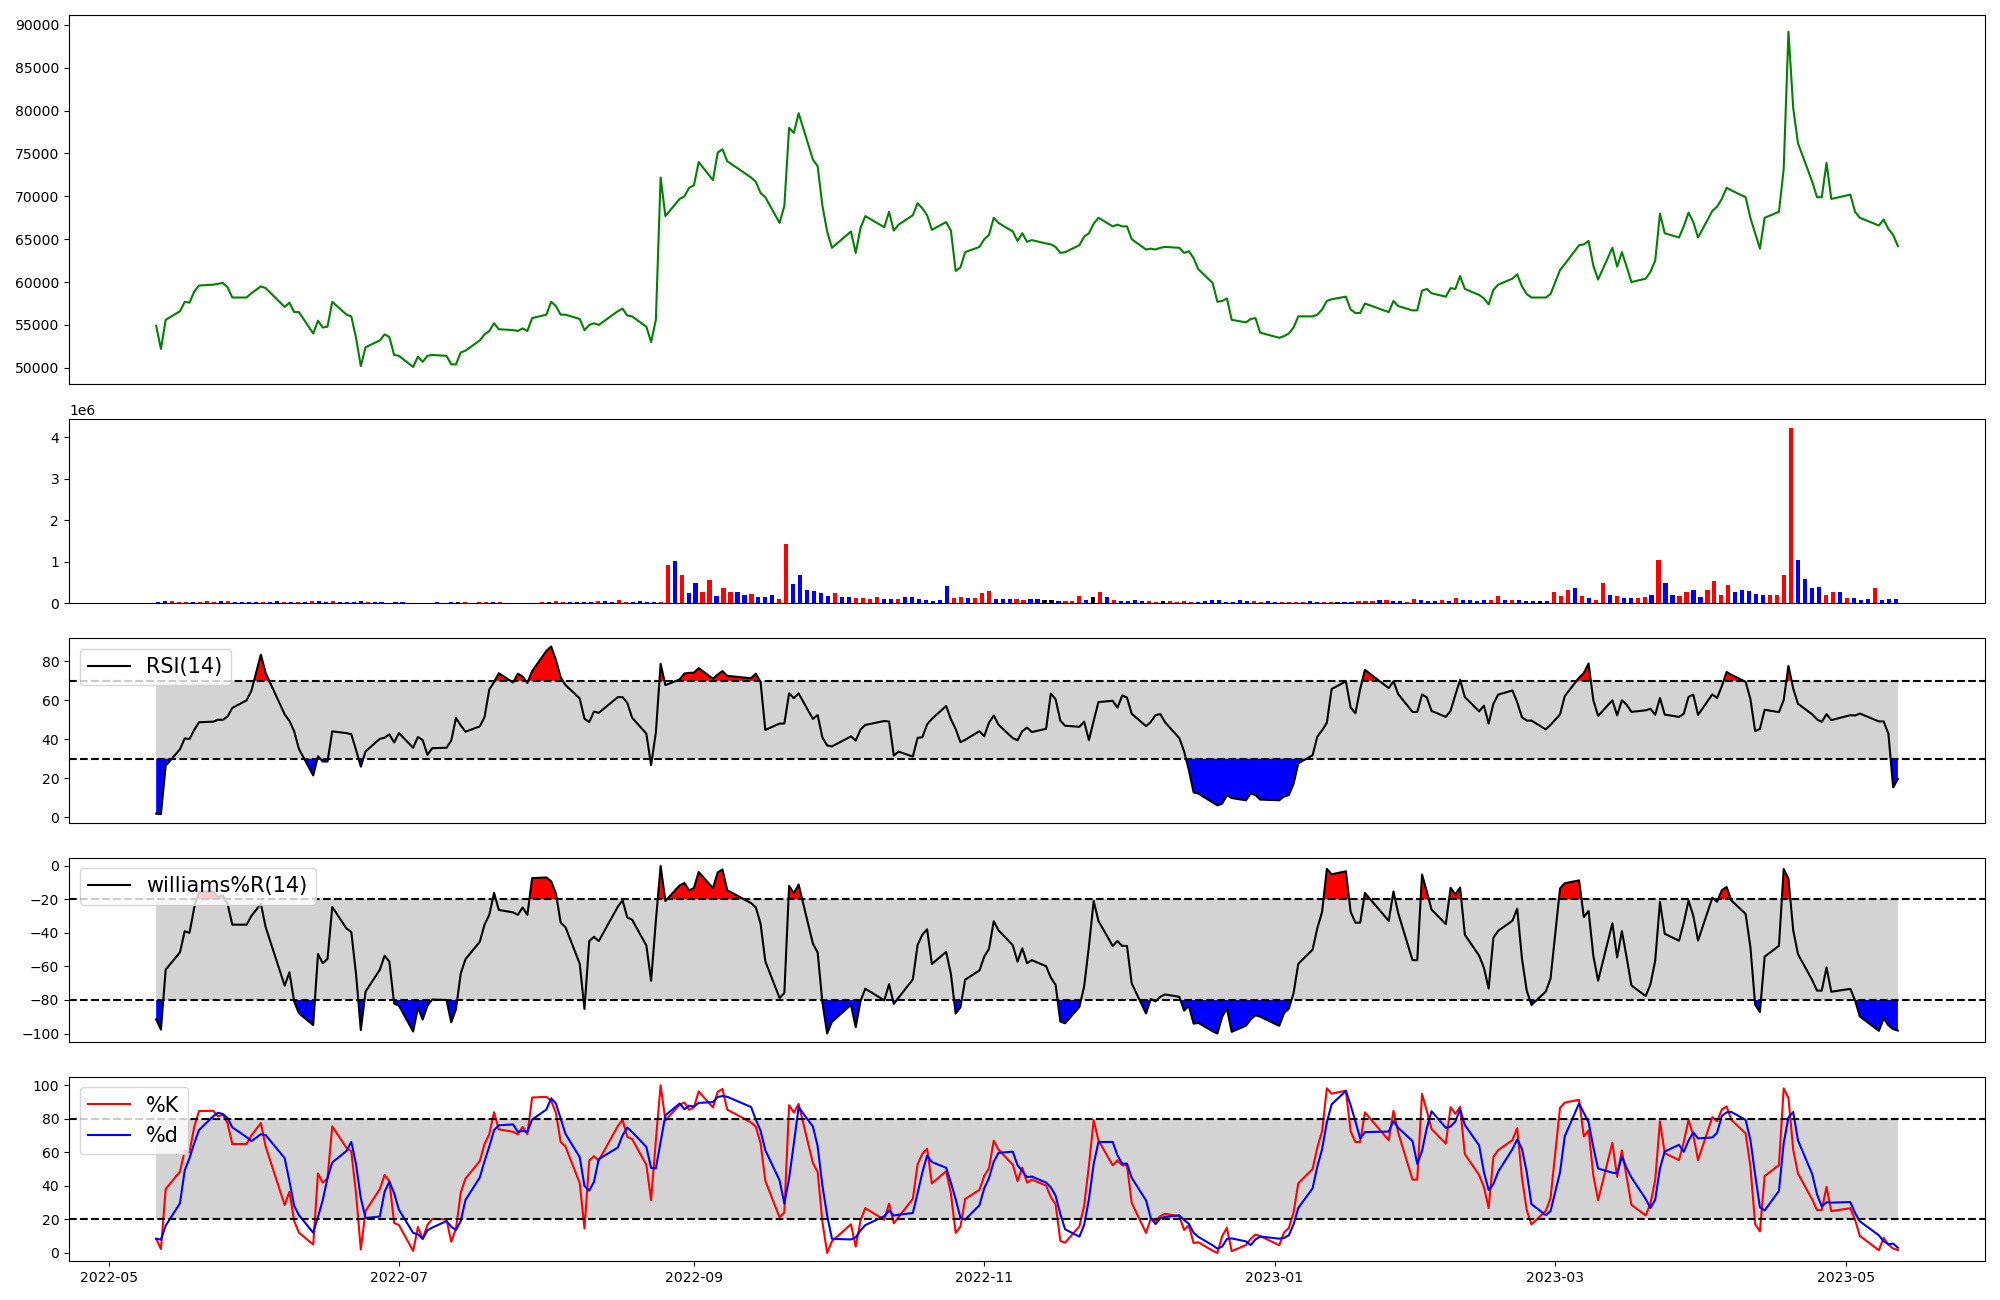2000x1300 pixels.
Task: Click the 2023-01 x-axis date label
Action: point(1275,1277)
